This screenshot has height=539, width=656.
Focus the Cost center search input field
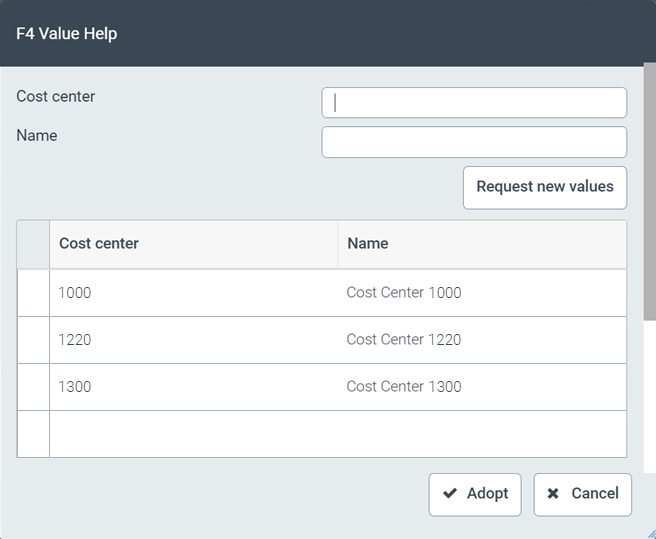click(x=474, y=103)
